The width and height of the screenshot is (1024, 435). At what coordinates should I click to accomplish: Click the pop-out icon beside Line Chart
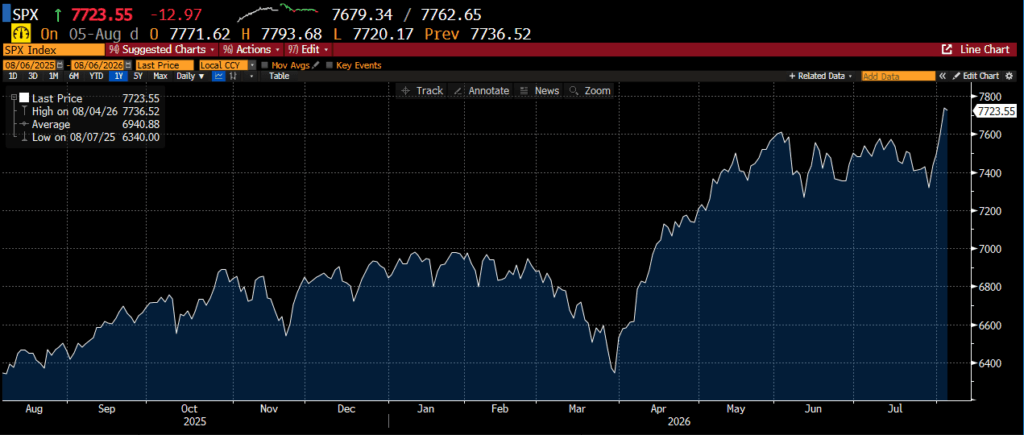click(x=947, y=50)
